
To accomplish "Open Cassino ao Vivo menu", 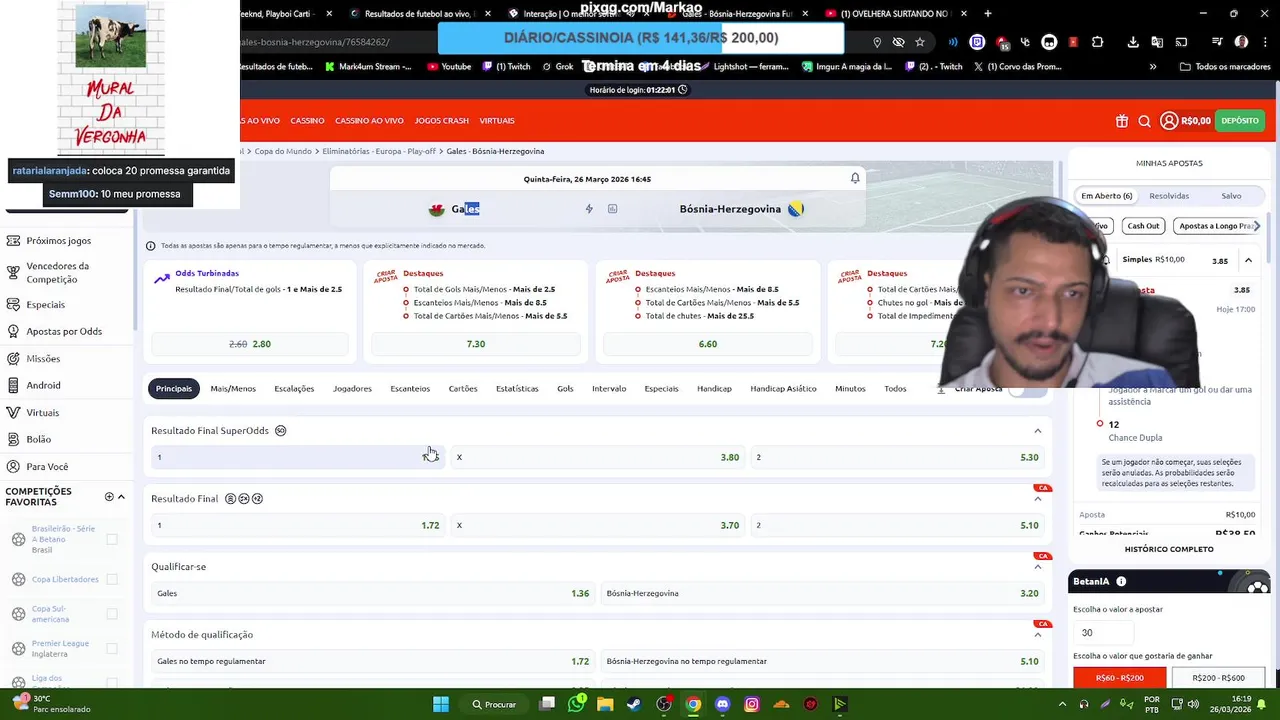I will pyautogui.click(x=369, y=121).
